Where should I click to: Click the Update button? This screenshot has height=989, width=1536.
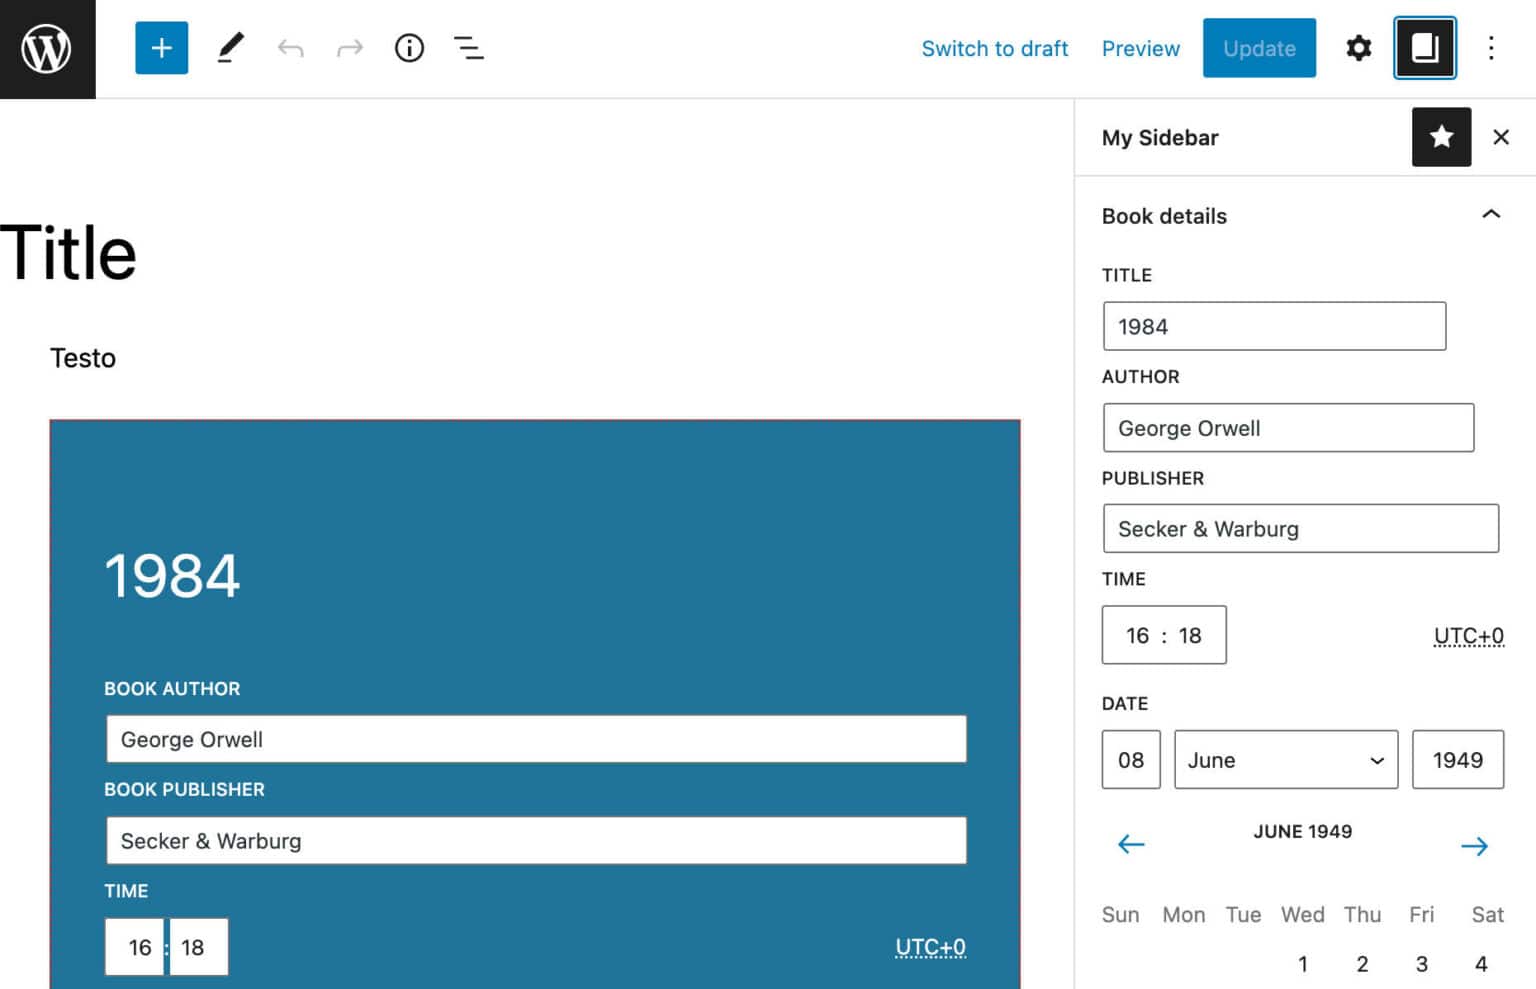1259,48
